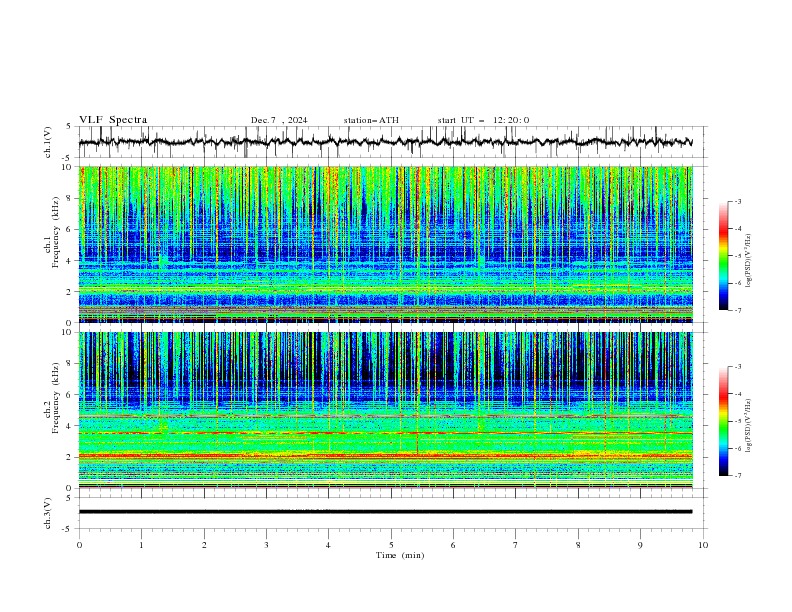Click time axis tick label "7"

point(516,545)
